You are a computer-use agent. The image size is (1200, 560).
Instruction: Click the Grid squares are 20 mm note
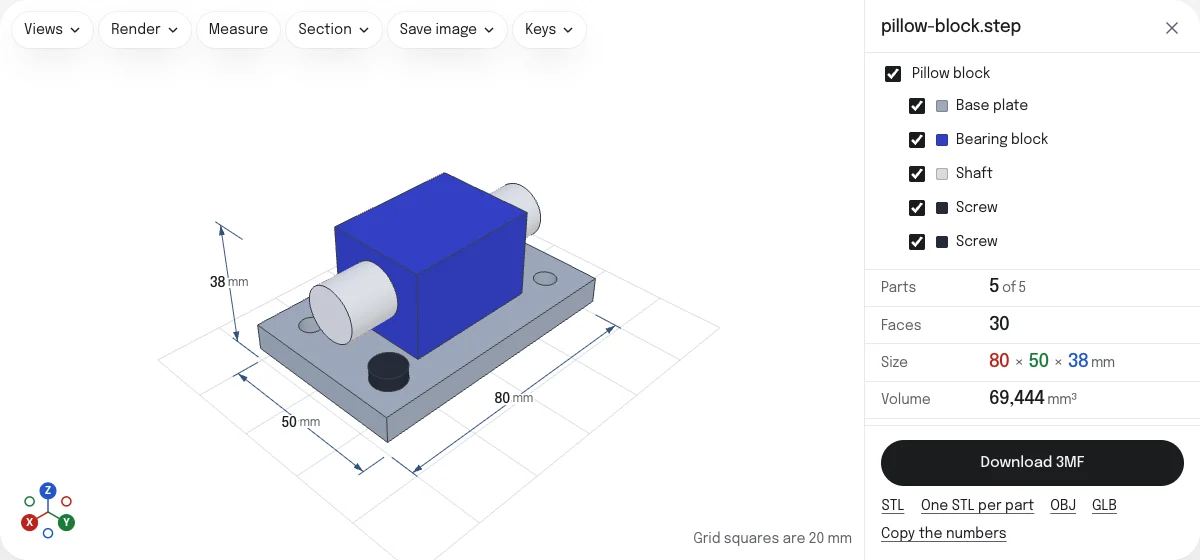click(x=772, y=538)
